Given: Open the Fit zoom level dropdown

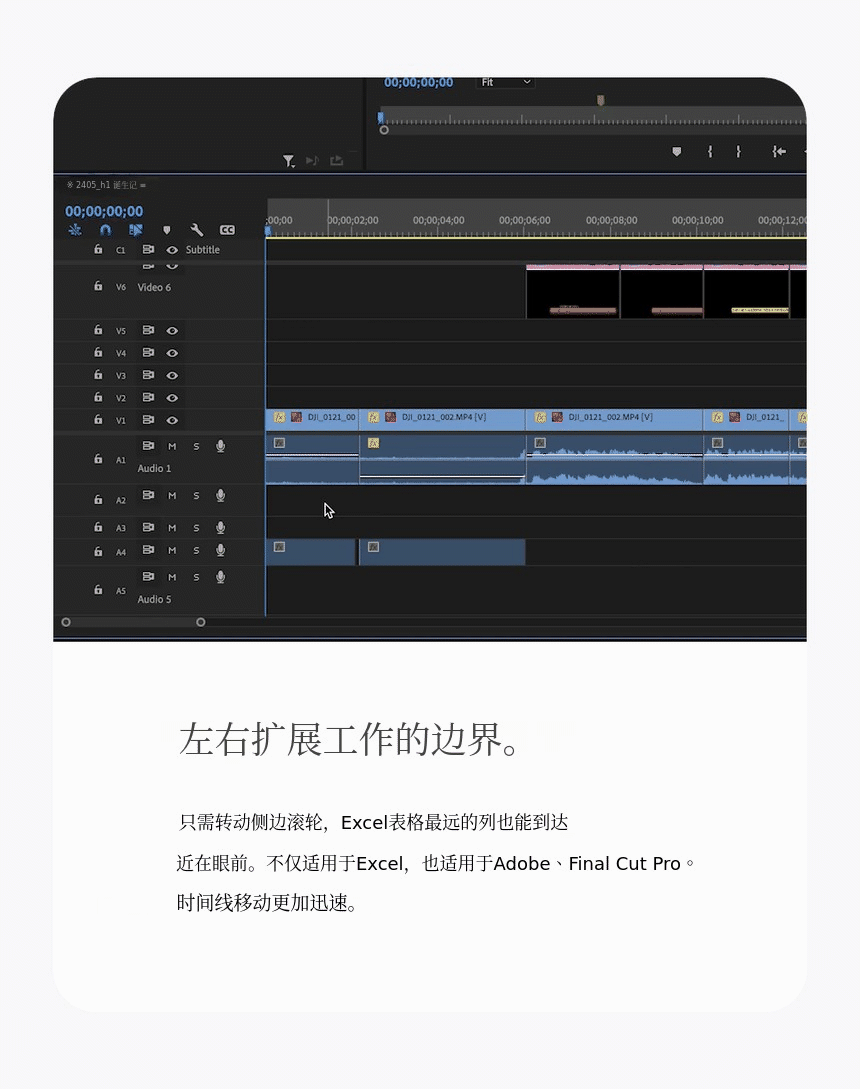Looking at the screenshot, I should tap(505, 82).
